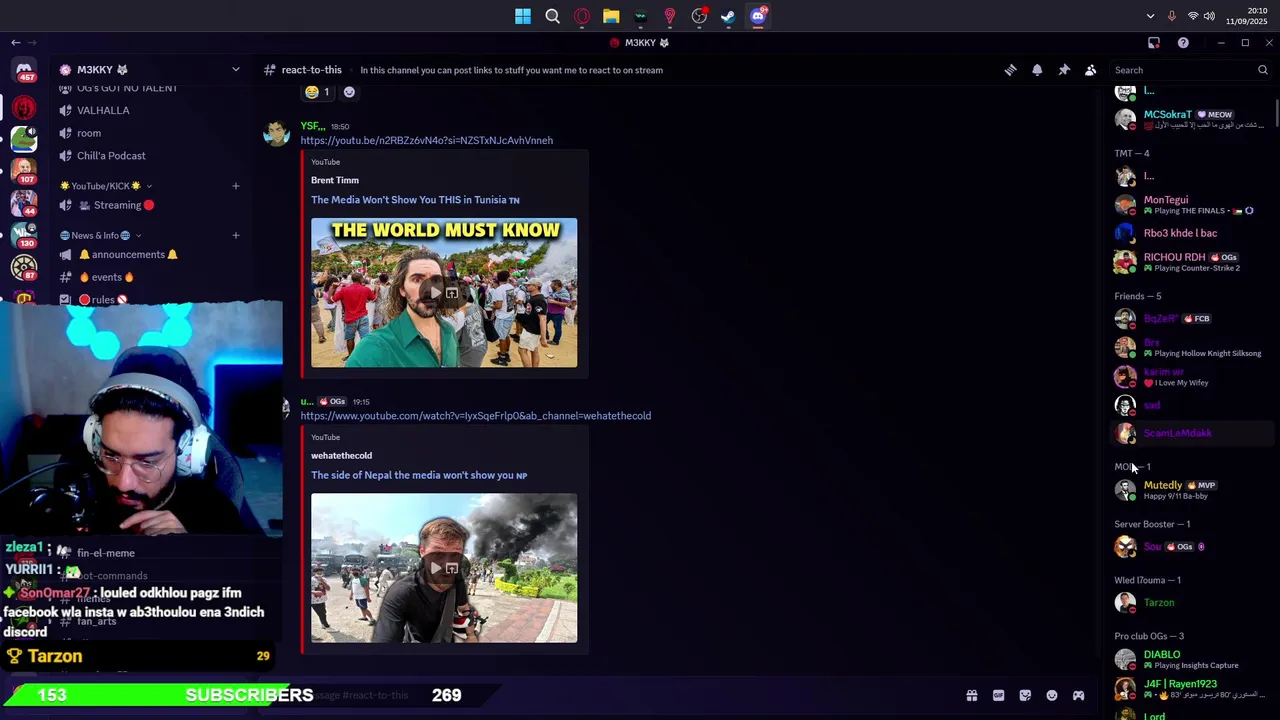Open the Discord inbox icon
Viewport: 1280px width, 720px height.
coord(1154,43)
